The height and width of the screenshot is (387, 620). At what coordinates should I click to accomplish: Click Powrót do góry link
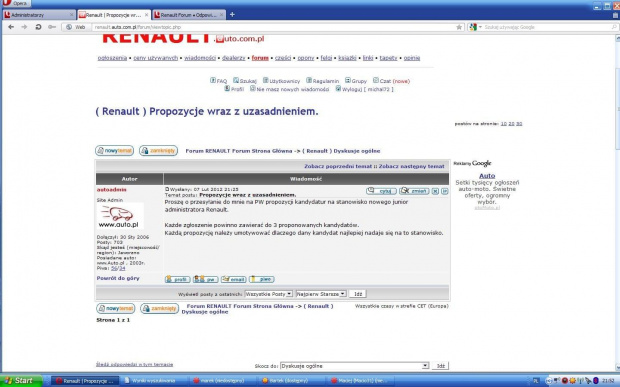(118, 278)
